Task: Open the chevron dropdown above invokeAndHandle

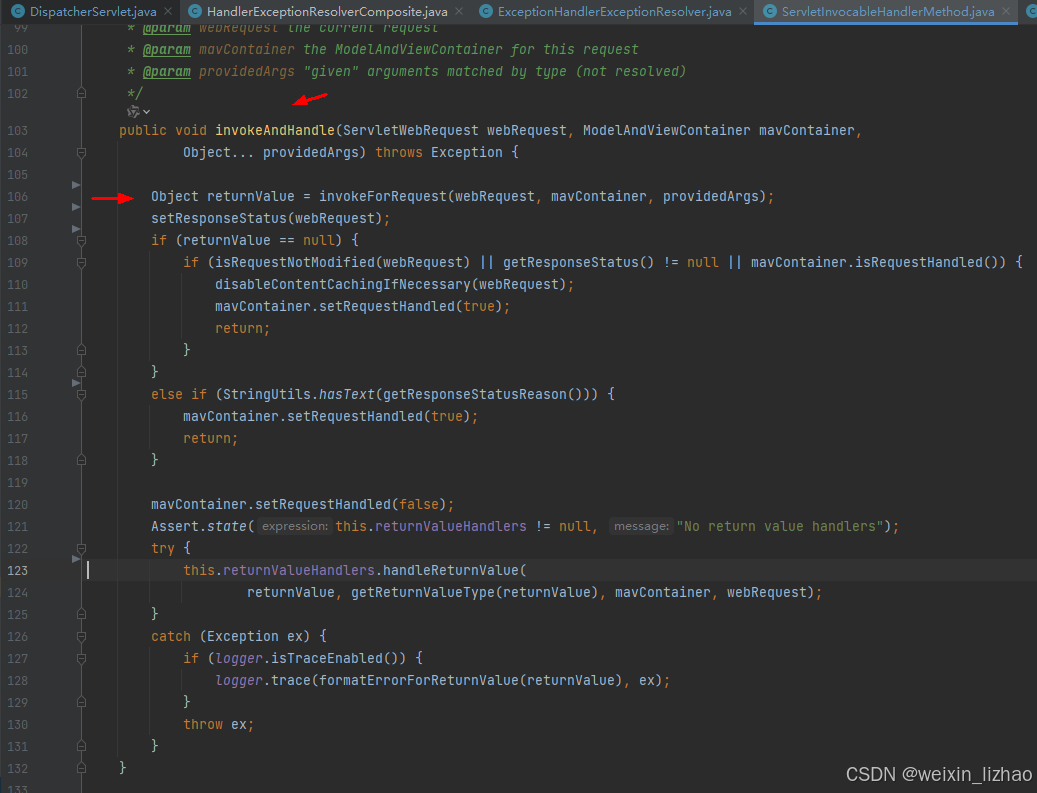Action: pos(147,112)
